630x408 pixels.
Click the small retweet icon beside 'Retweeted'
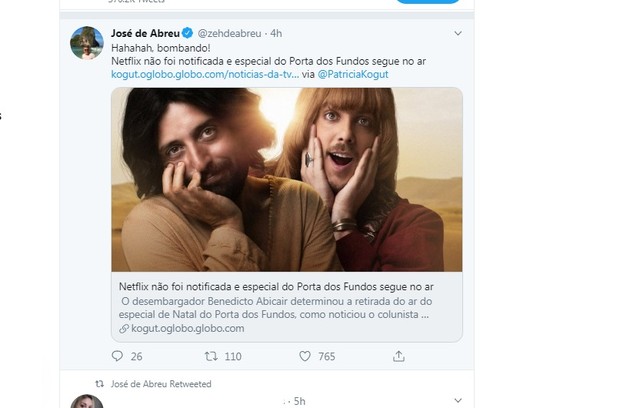click(98, 384)
